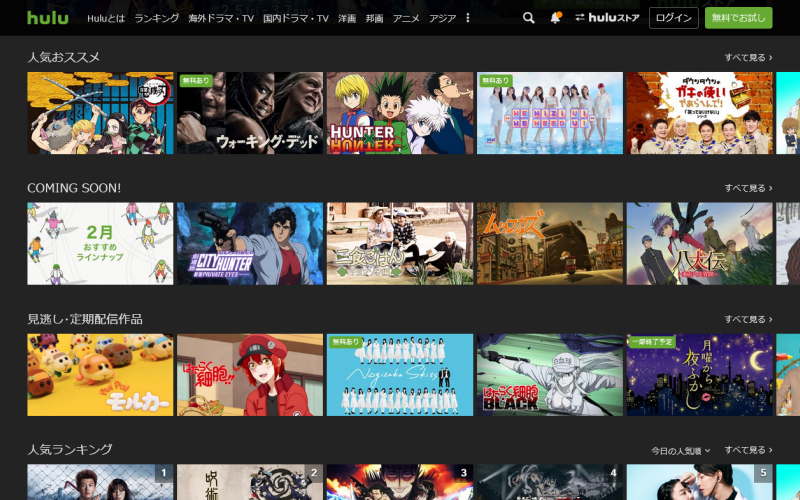The height and width of the screenshot is (500, 800).
Task: Open the notifications bell icon
Action: (x=556, y=18)
